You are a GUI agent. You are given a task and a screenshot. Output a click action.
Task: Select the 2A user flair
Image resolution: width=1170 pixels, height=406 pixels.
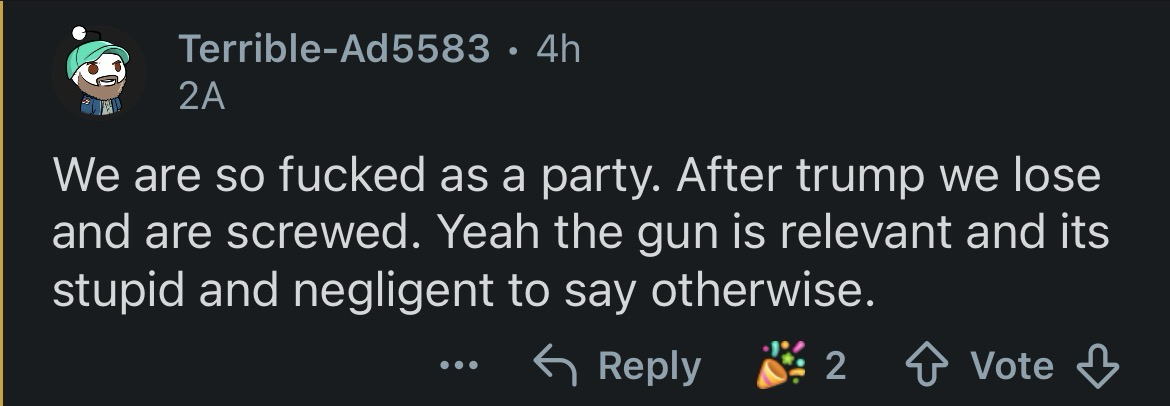coord(201,97)
